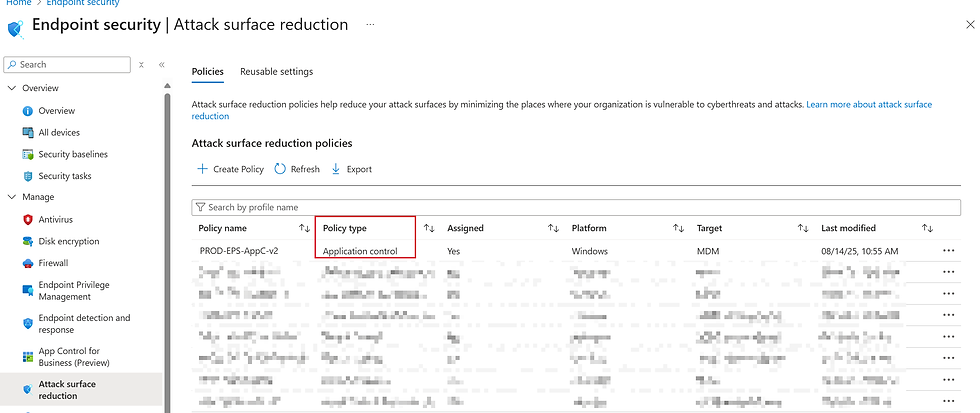The width and height of the screenshot is (980, 413).
Task: Click the Endpoint security shield icon
Action: 15,27
